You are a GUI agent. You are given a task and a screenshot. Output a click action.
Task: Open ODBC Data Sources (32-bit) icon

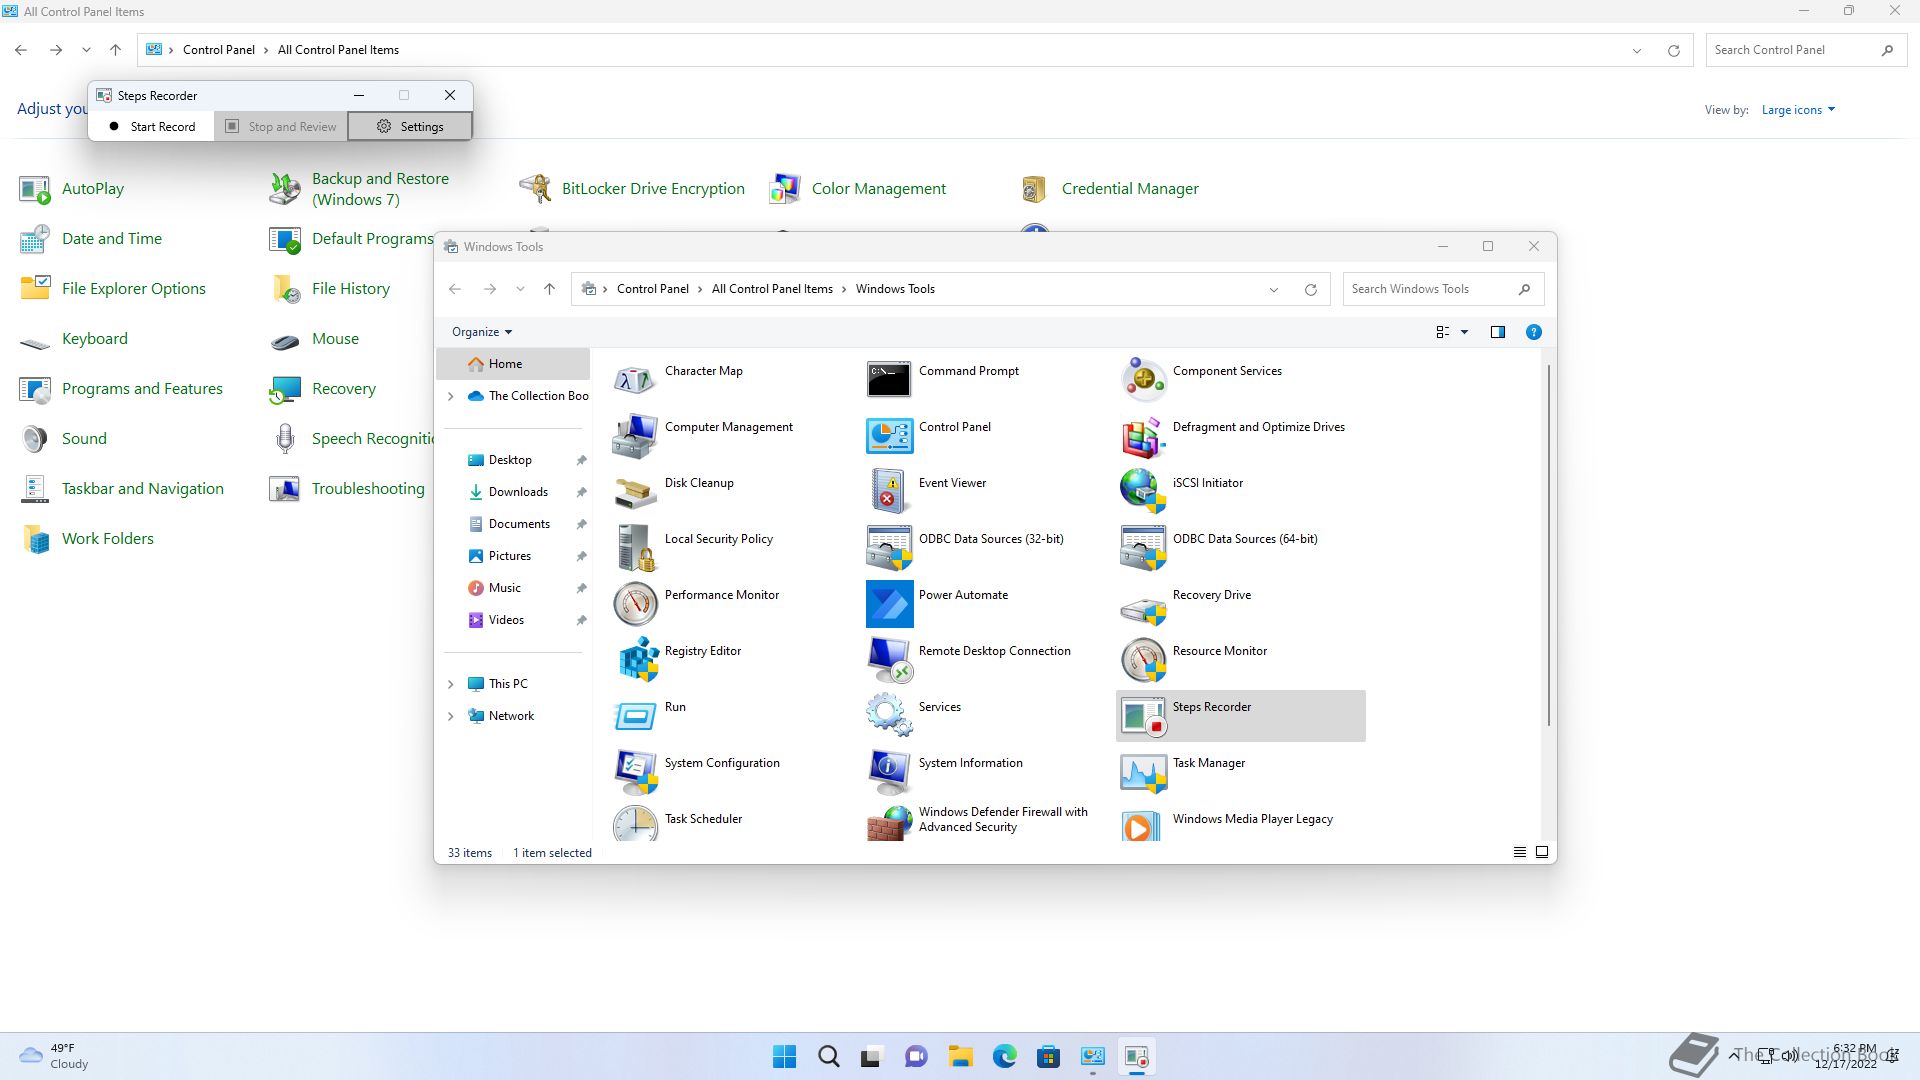tap(889, 547)
